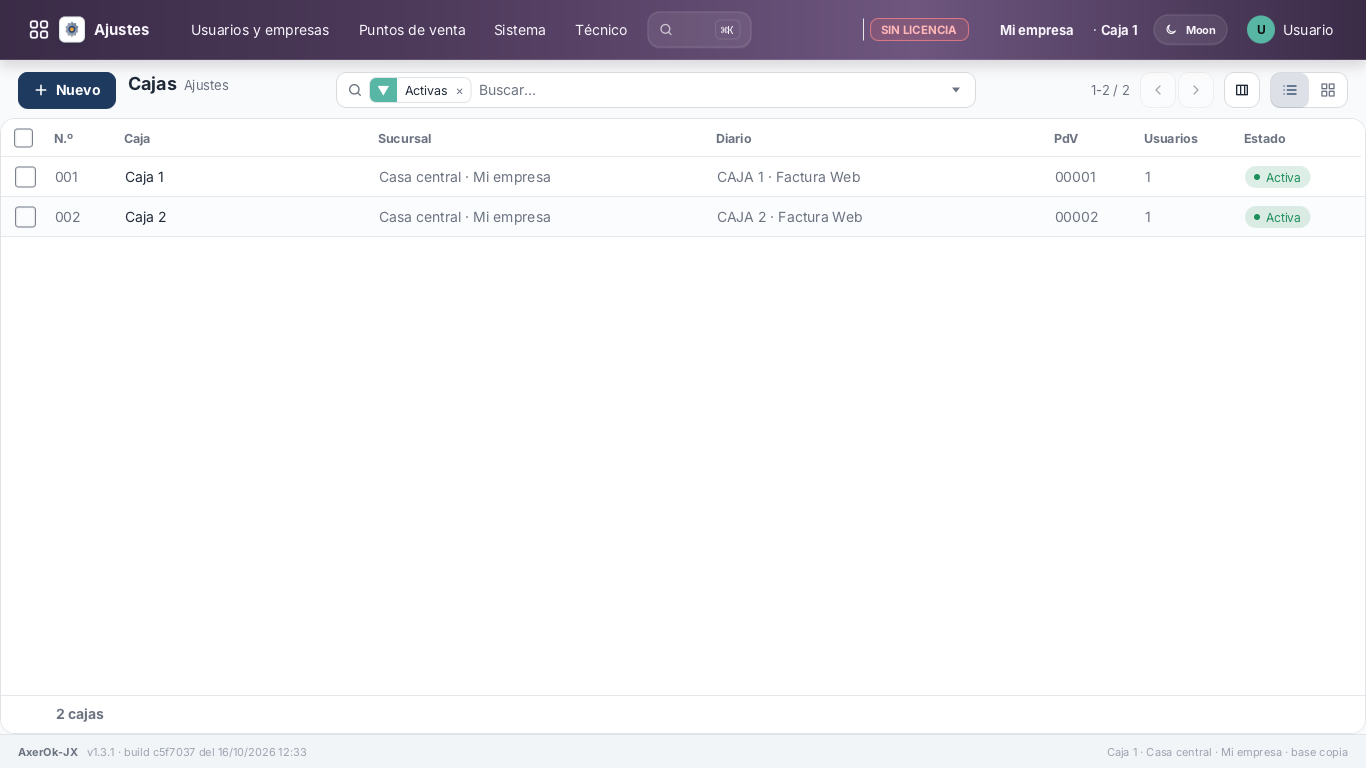Click Mi empresa company selector
This screenshot has height=768, width=1366.
1037,30
